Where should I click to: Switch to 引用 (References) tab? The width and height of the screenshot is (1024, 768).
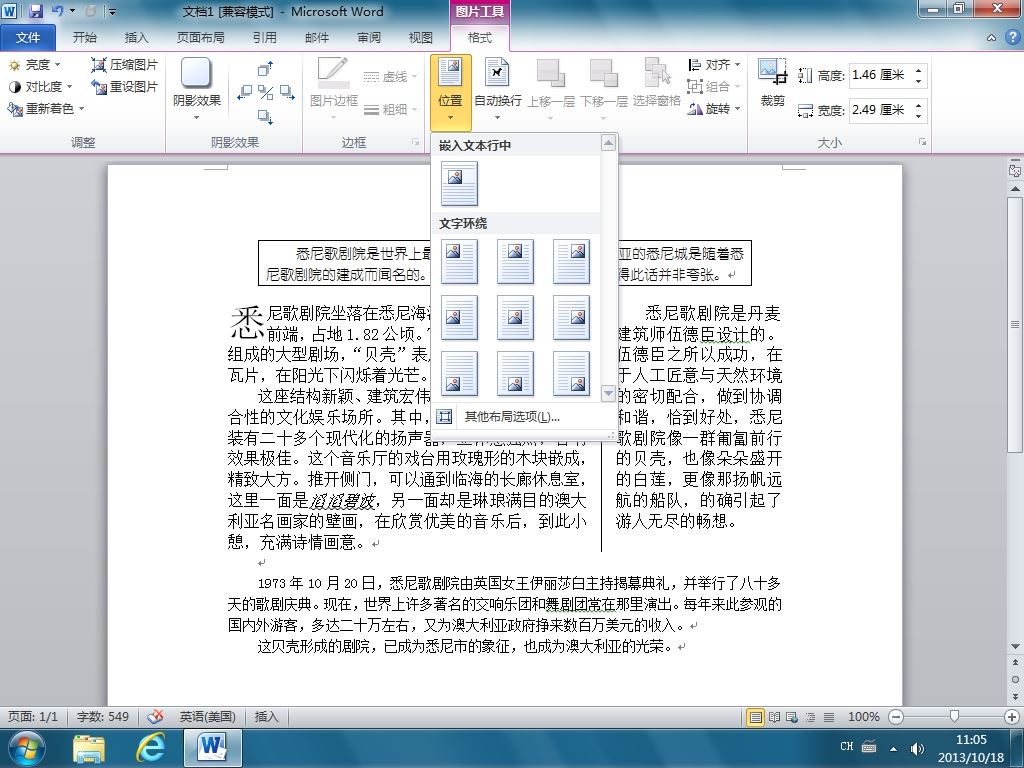coord(264,37)
